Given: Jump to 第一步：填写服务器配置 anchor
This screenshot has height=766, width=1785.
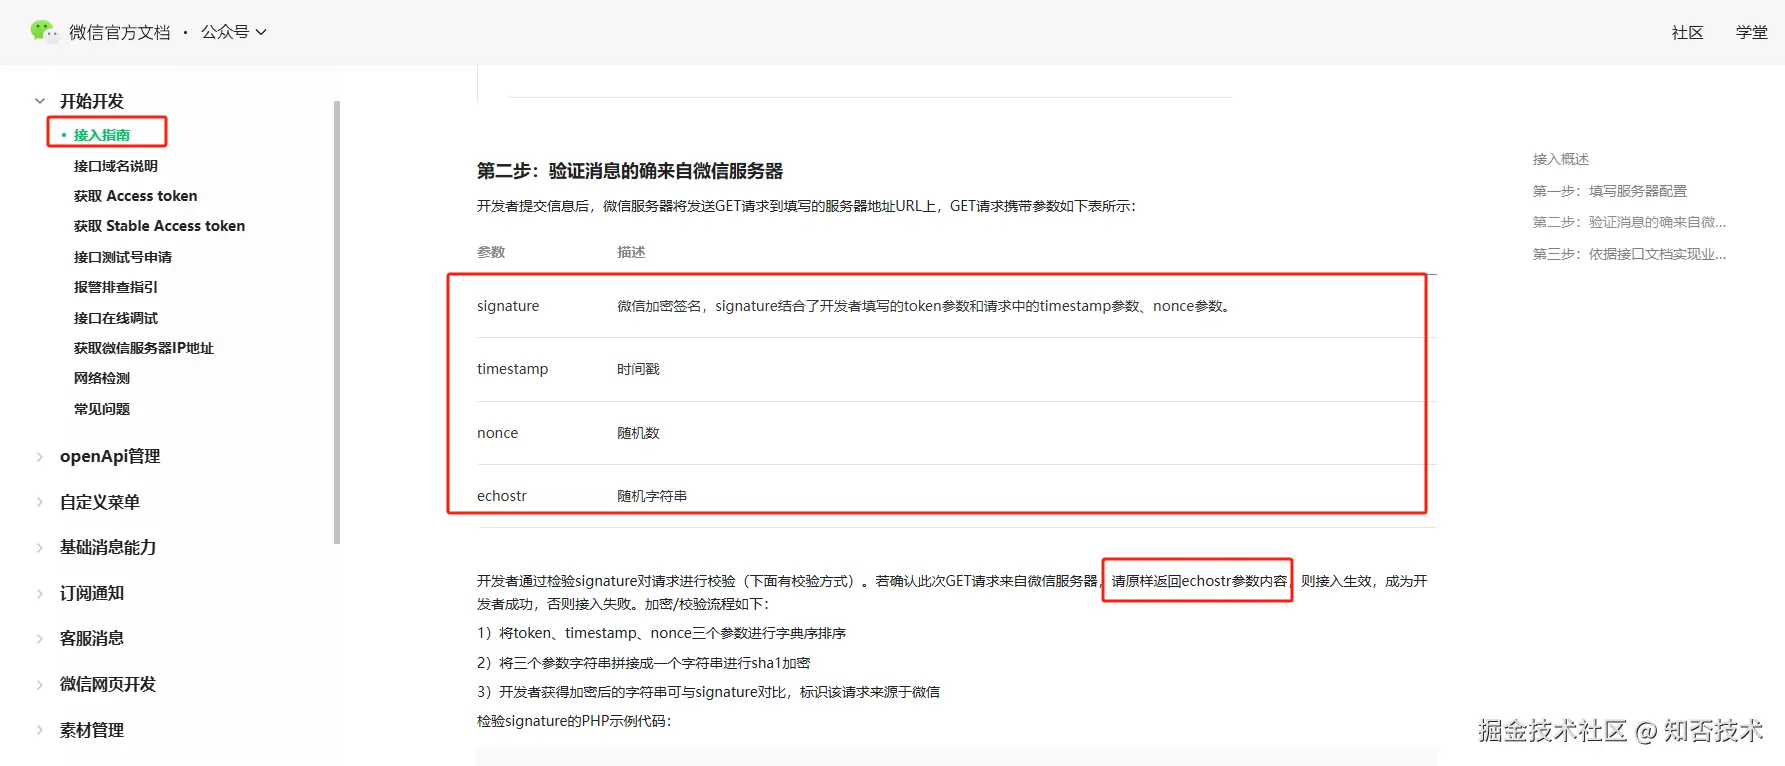Looking at the screenshot, I should 1610,191.
